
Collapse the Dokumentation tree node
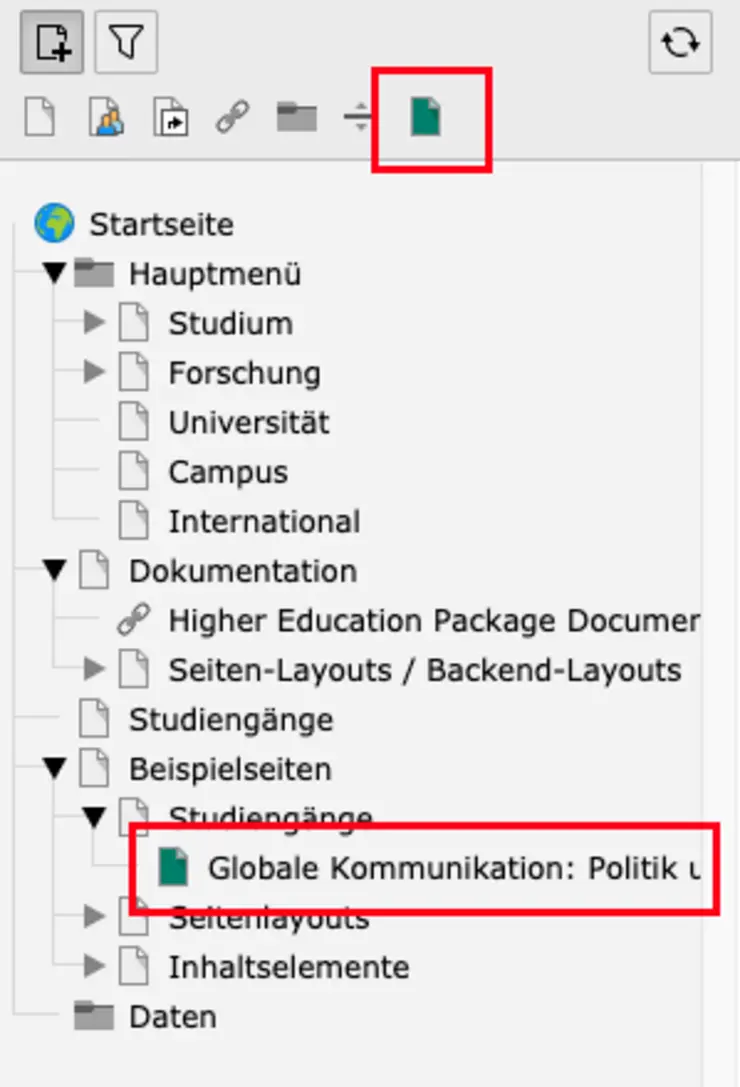54,571
